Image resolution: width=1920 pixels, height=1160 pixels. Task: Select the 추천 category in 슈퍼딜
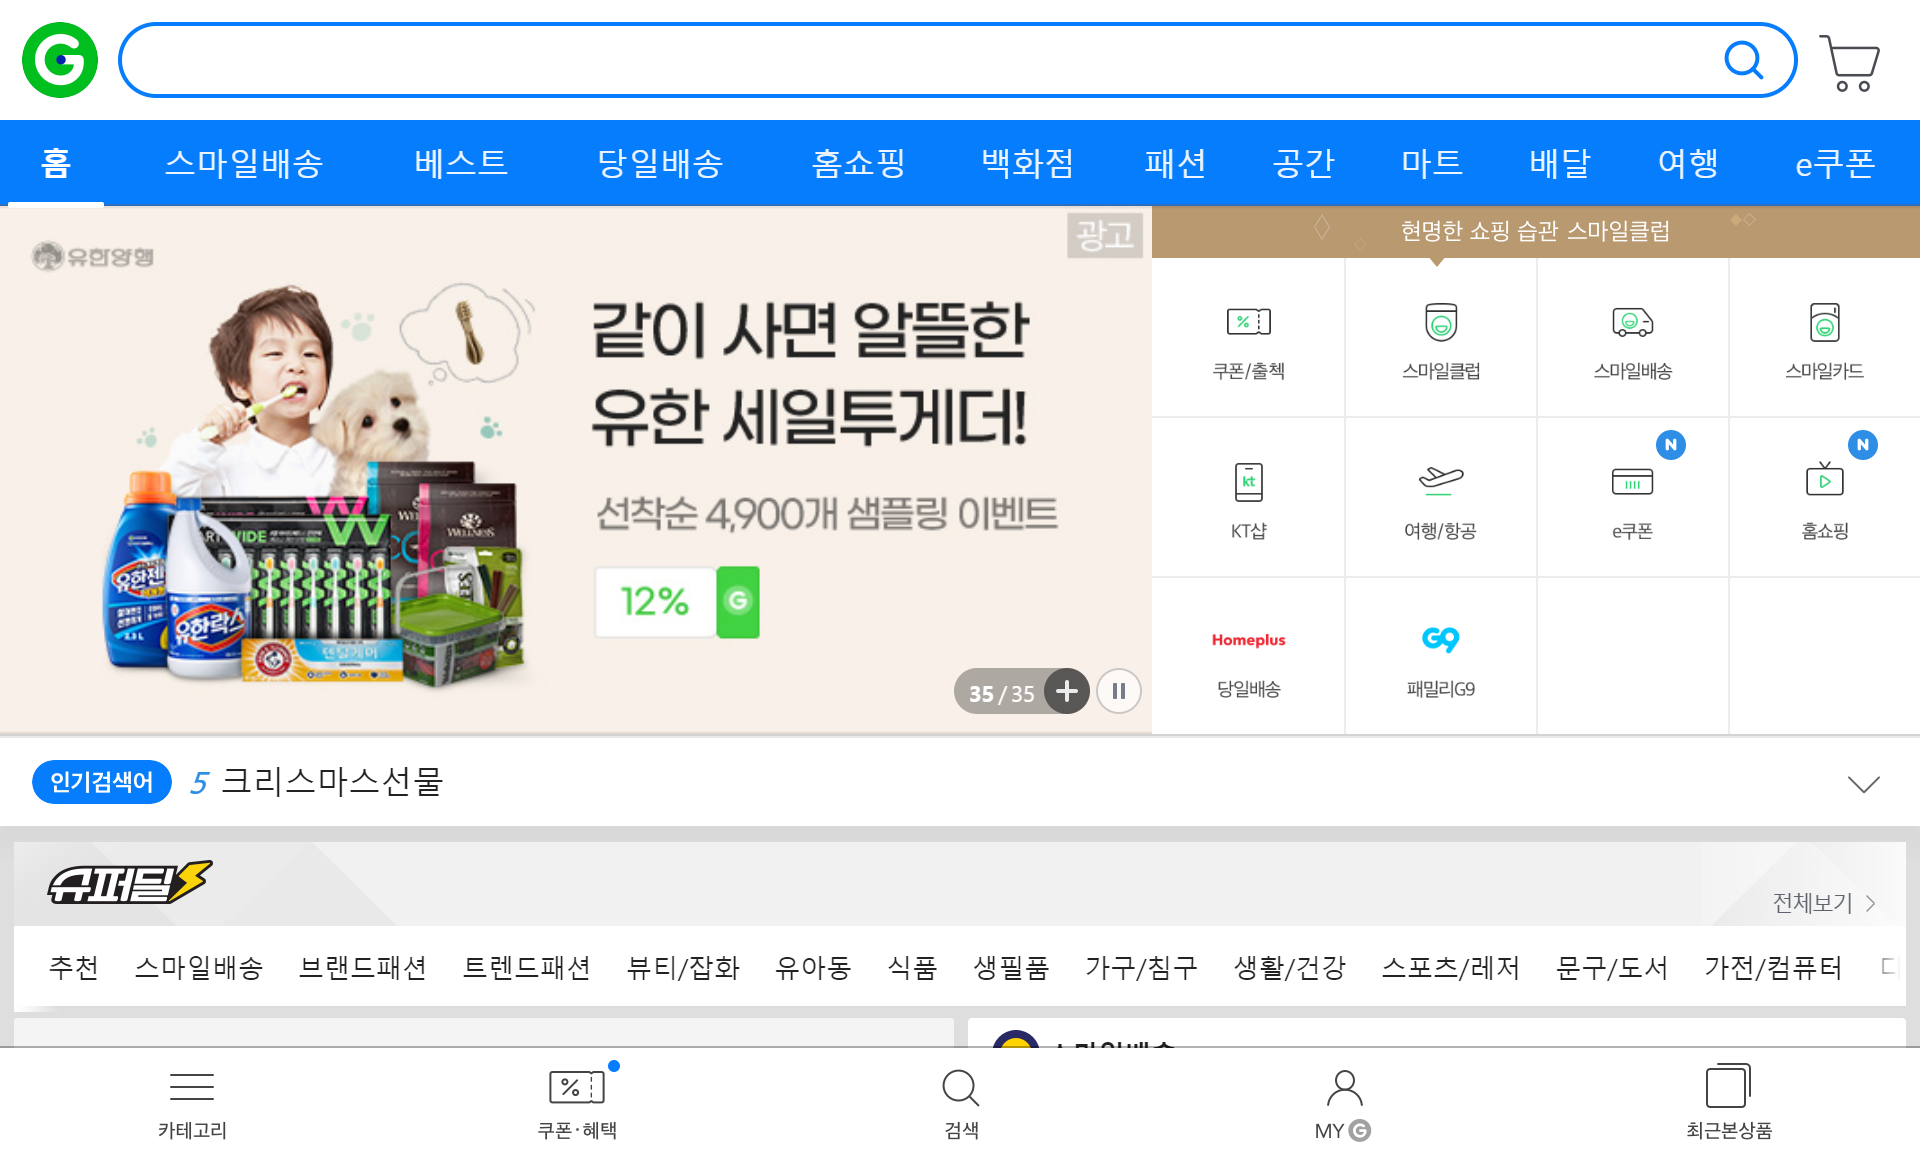point(74,967)
